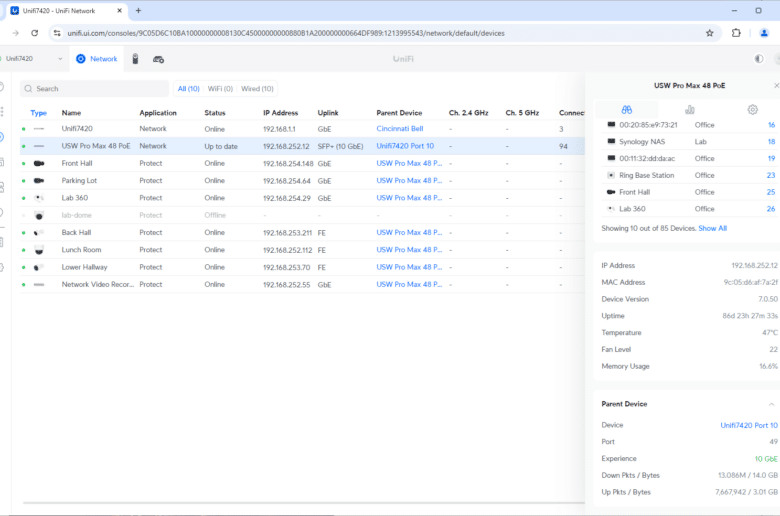The width and height of the screenshot is (780, 516).
Task: Click Show All devices link
Action: tap(712, 228)
